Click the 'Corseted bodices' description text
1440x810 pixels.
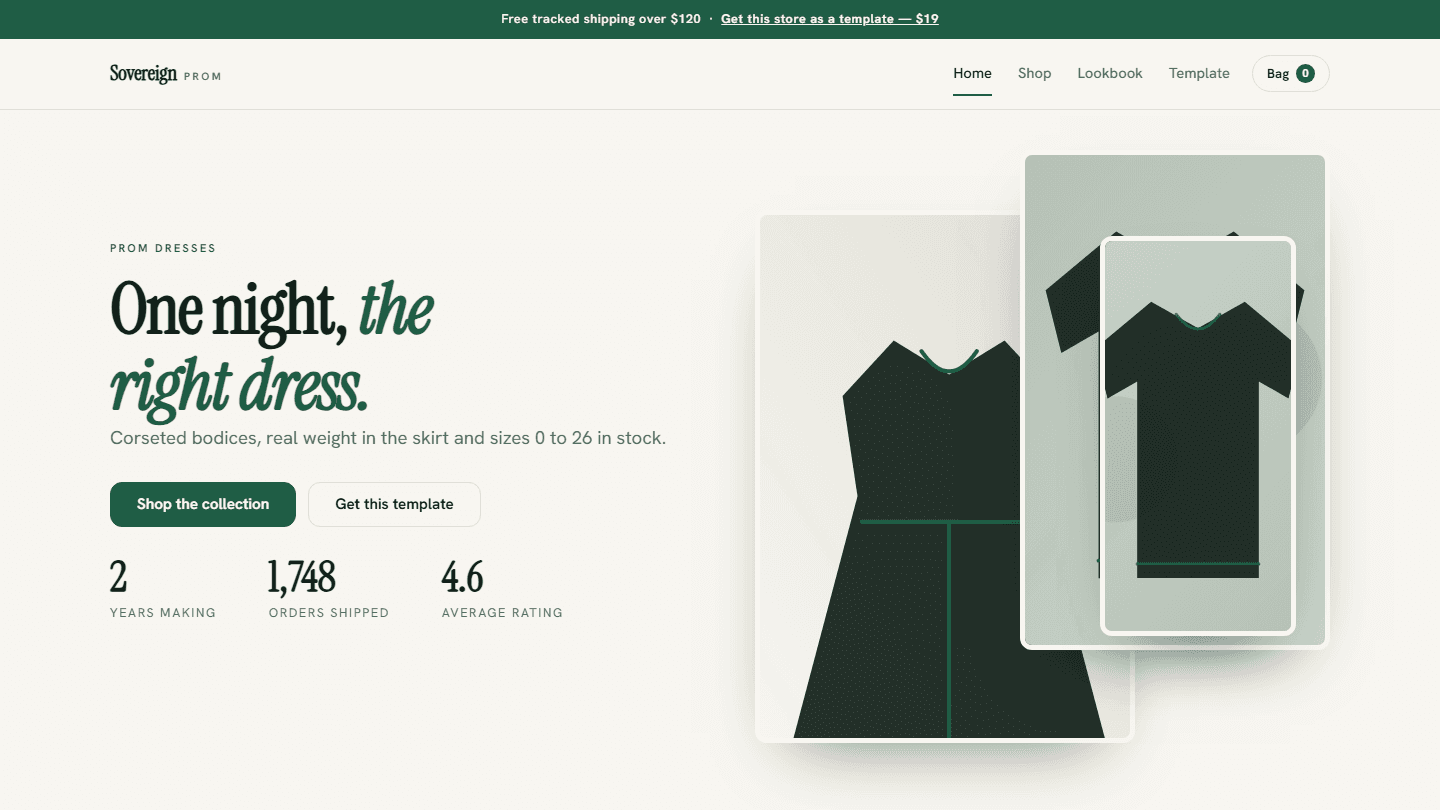coord(388,438)
